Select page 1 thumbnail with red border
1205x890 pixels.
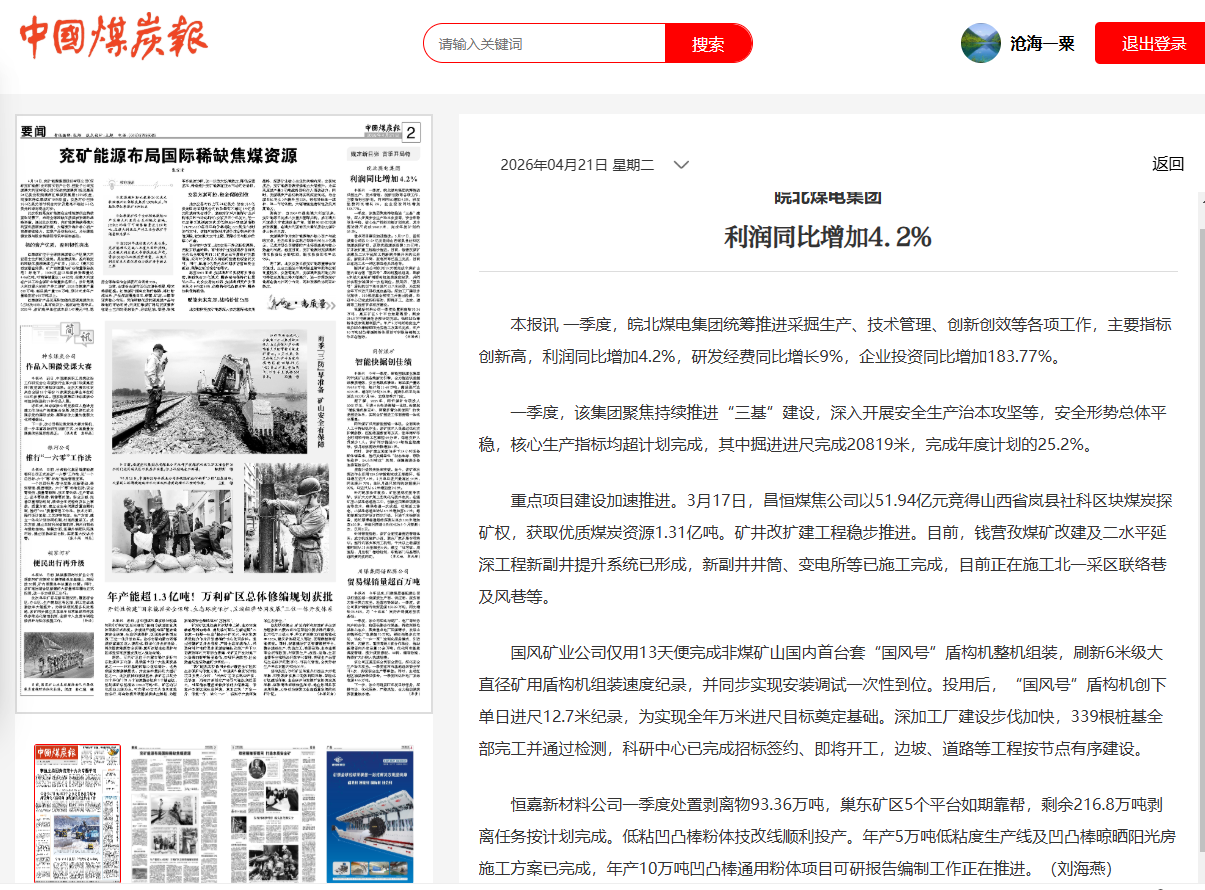coord(77,813)
